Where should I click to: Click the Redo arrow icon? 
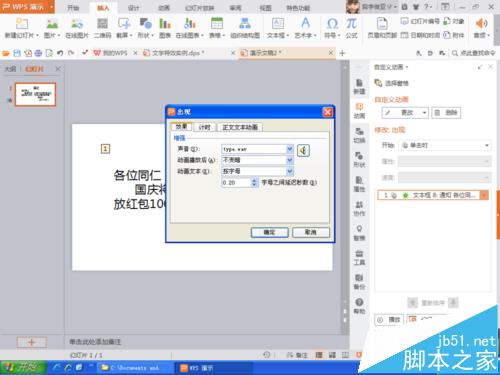71,53
